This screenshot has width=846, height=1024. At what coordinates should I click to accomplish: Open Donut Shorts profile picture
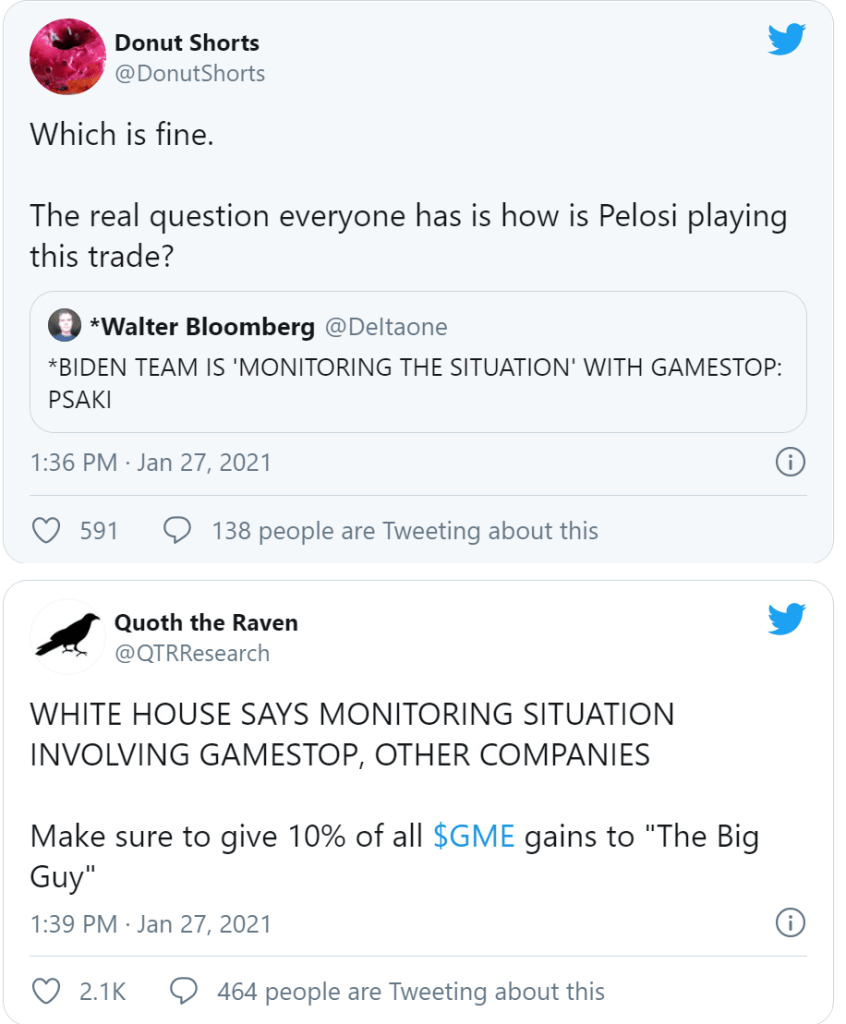68,57
